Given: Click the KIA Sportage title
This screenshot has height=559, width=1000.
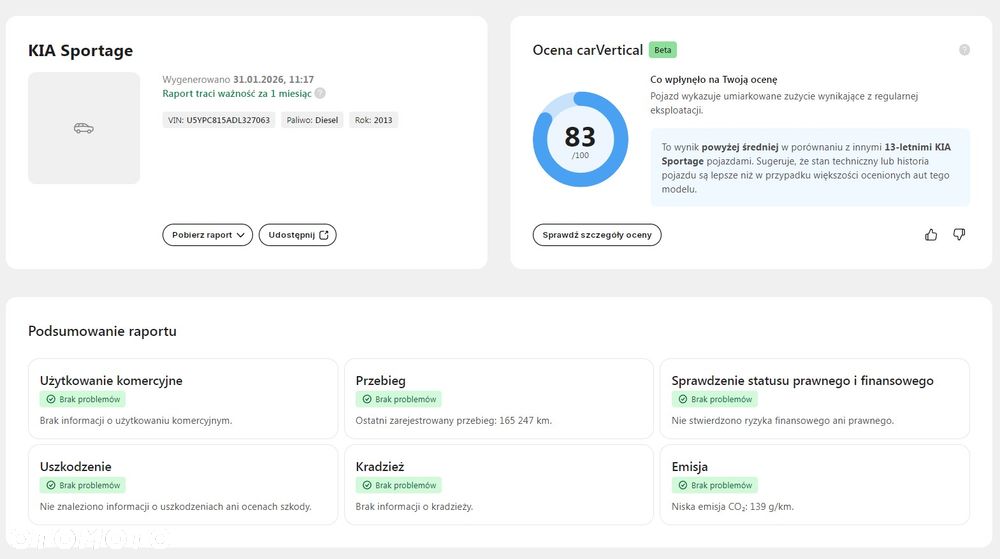Looking at the screenshot, I should 80,50.
